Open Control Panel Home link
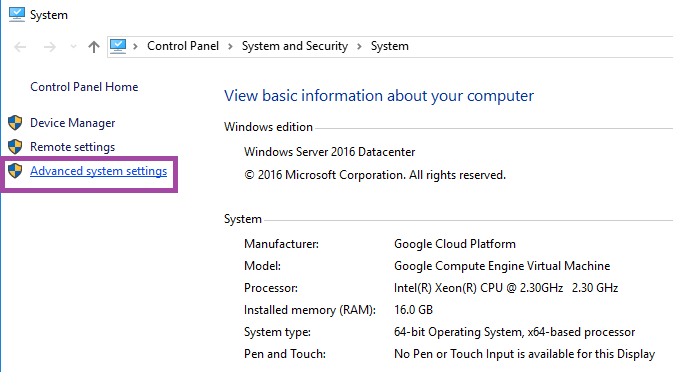The height and width of the screenshot is (372, 673). [84, 87]
